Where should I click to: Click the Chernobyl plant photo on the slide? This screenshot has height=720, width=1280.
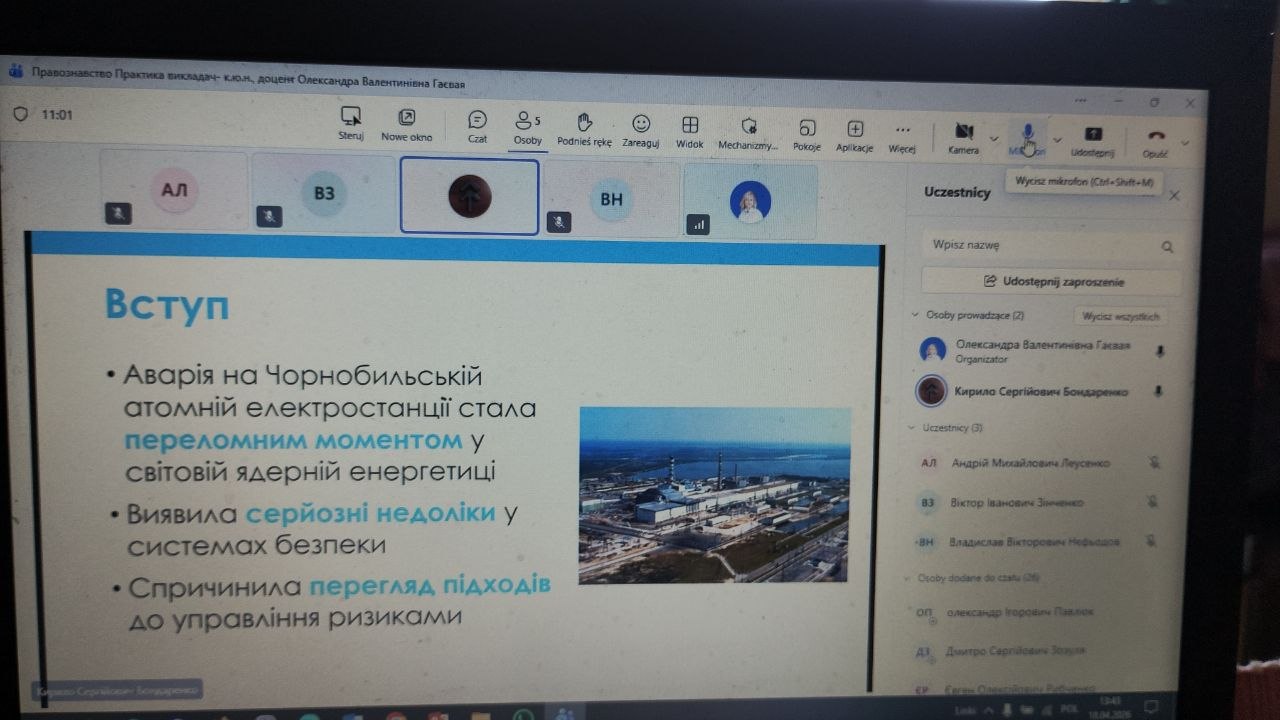(x=715, y=494)
